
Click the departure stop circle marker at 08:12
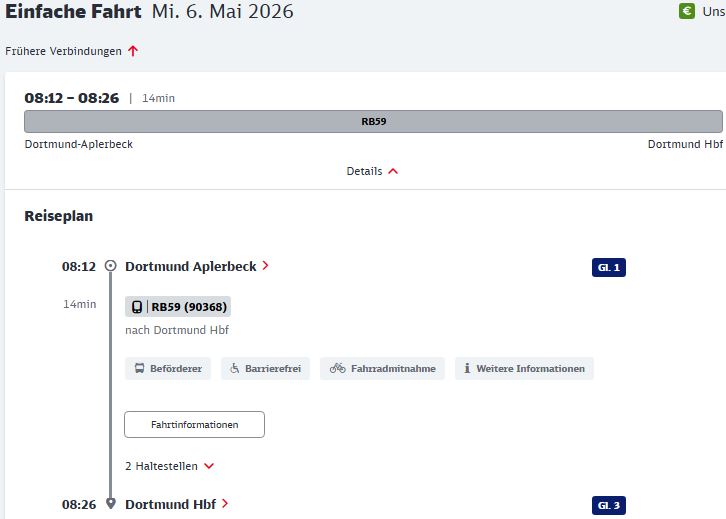point(110,266)
